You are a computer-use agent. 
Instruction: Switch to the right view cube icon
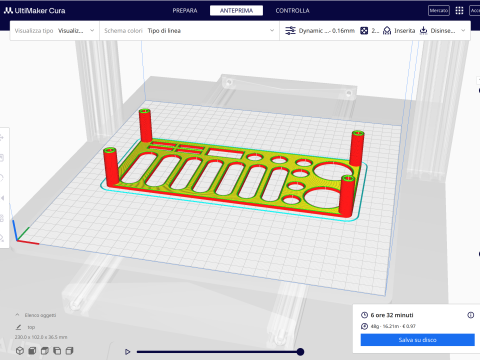(x=69, y=351)
